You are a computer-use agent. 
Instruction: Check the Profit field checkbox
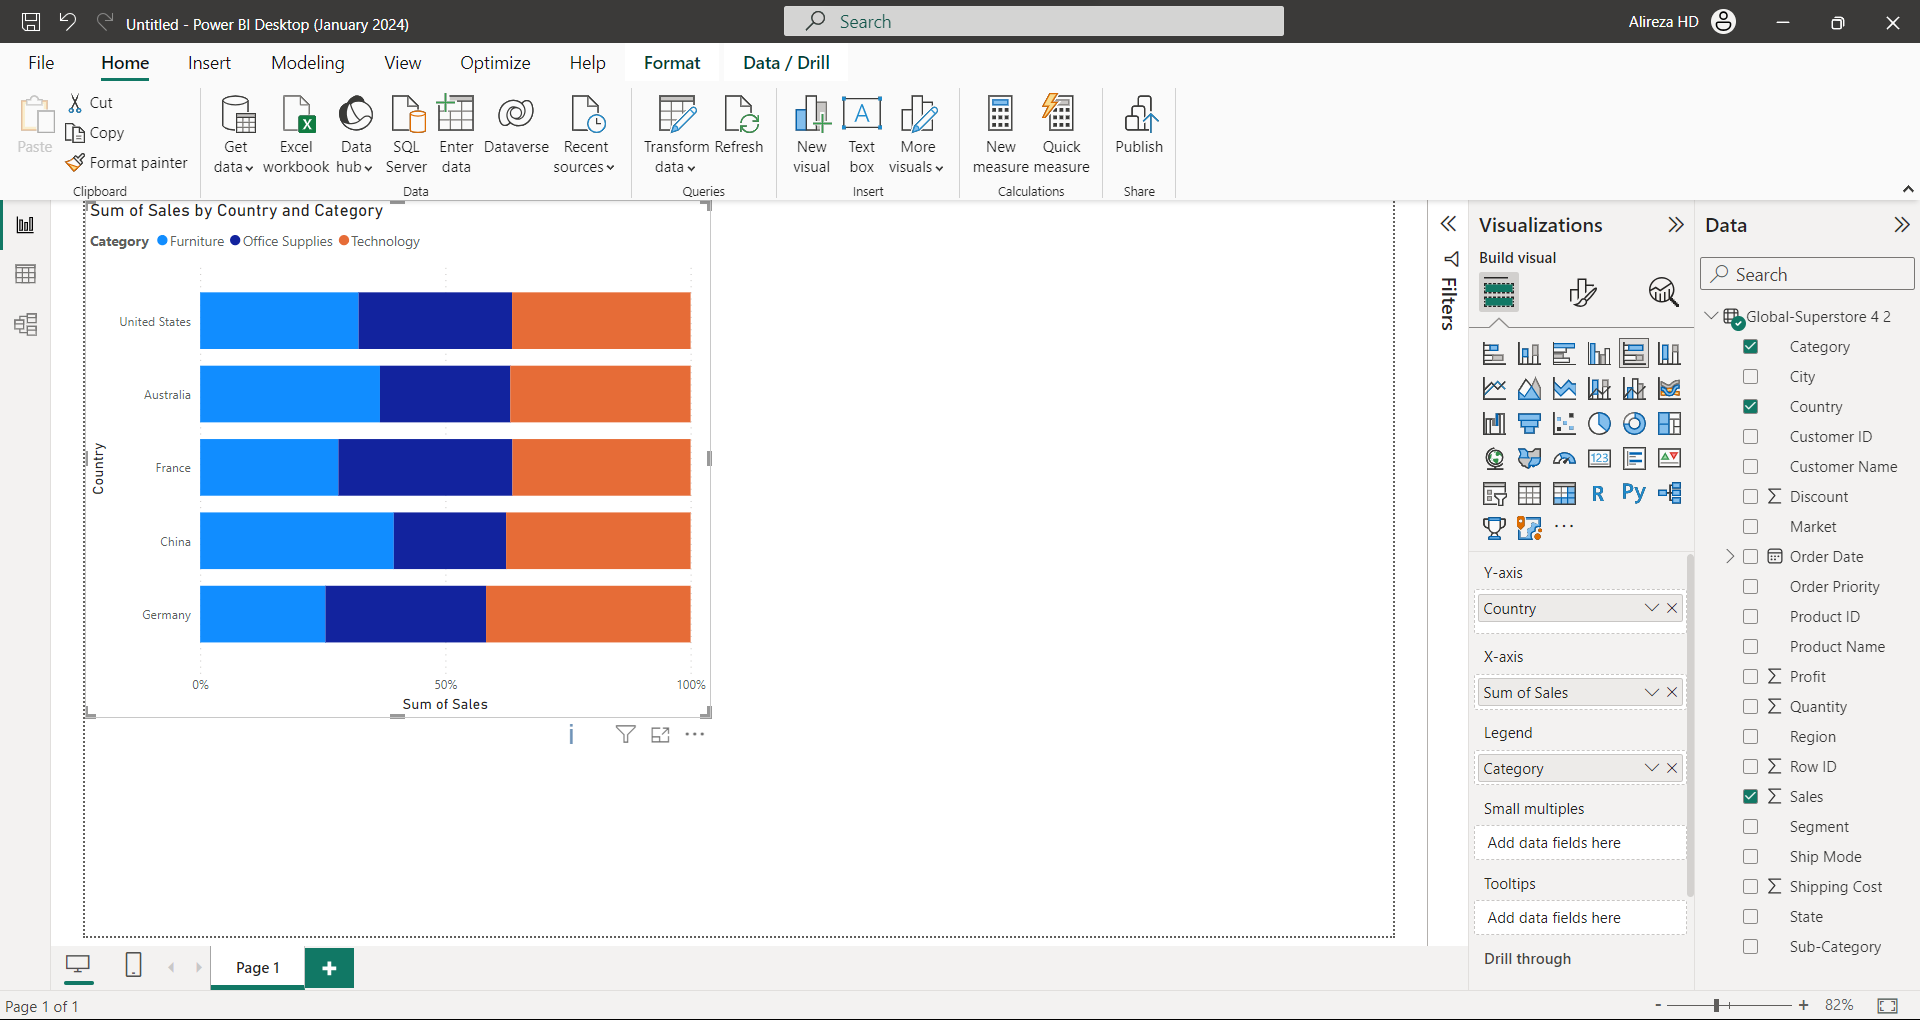coord(1751,676)
